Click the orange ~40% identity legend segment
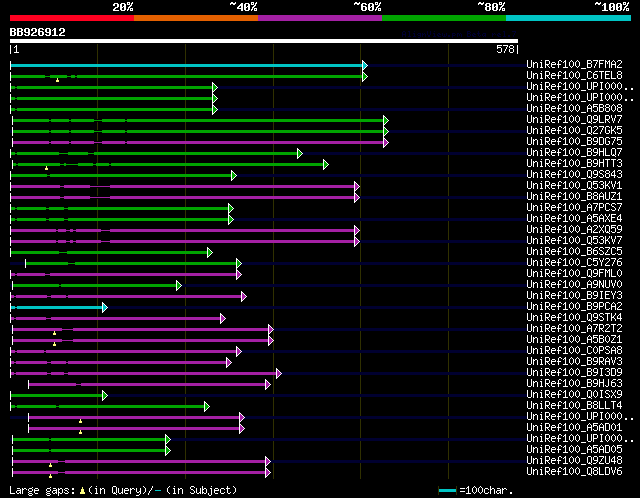The image size is (640, 498). [x=196, y=18]
